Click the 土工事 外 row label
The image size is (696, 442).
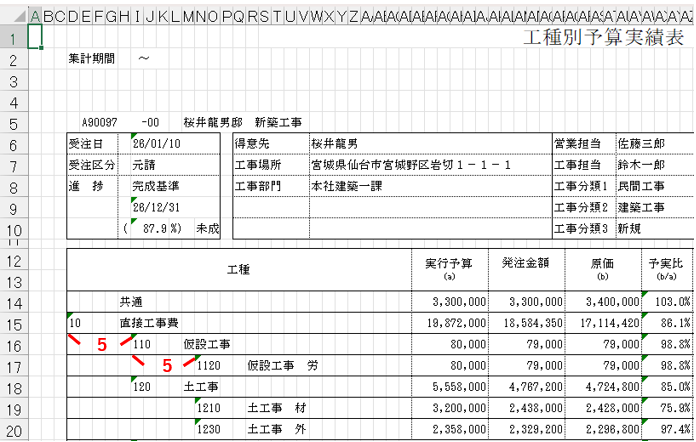[277, 430]
